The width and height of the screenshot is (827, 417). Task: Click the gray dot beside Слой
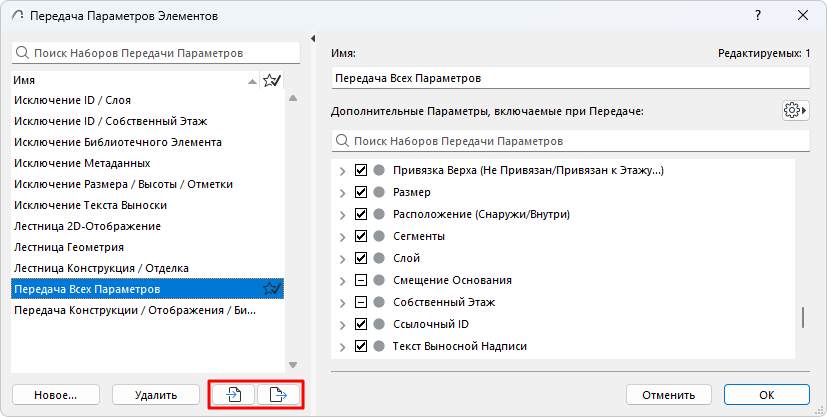[379, 258]
